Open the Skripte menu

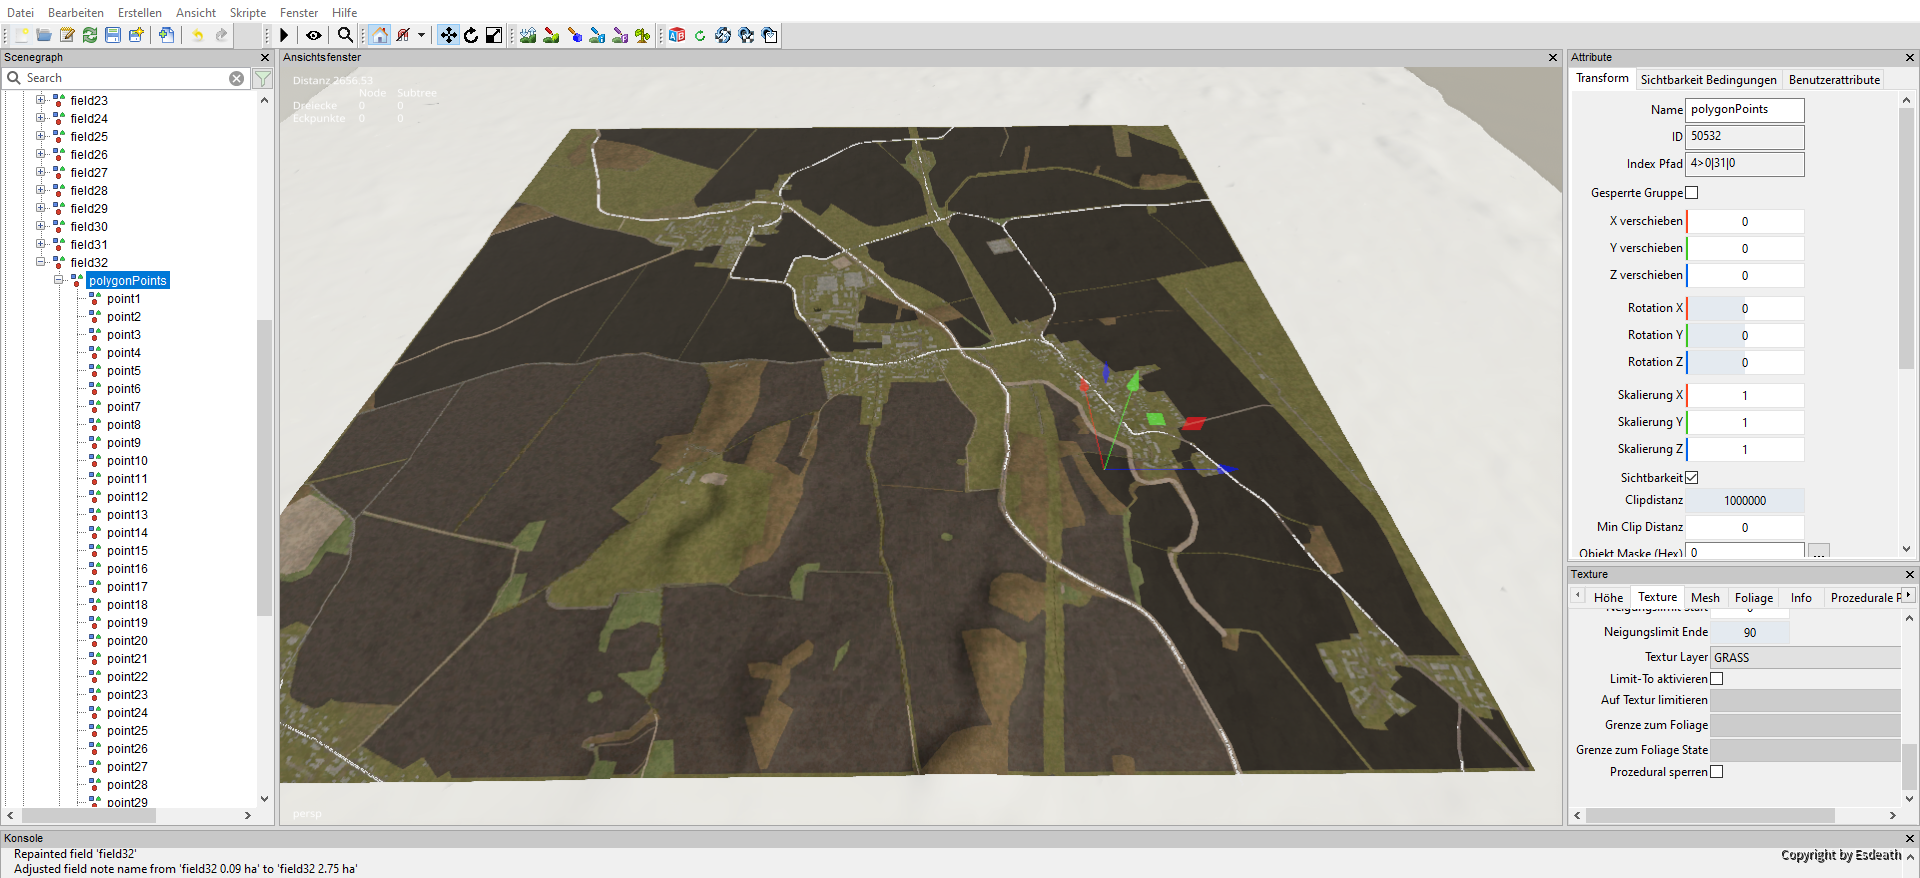click(248, 13)
